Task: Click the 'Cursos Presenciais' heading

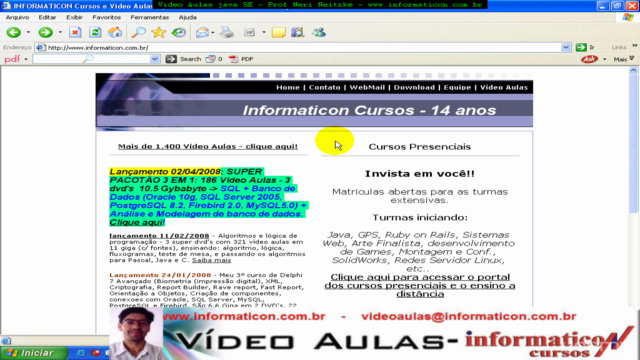Action: [420, 147]
